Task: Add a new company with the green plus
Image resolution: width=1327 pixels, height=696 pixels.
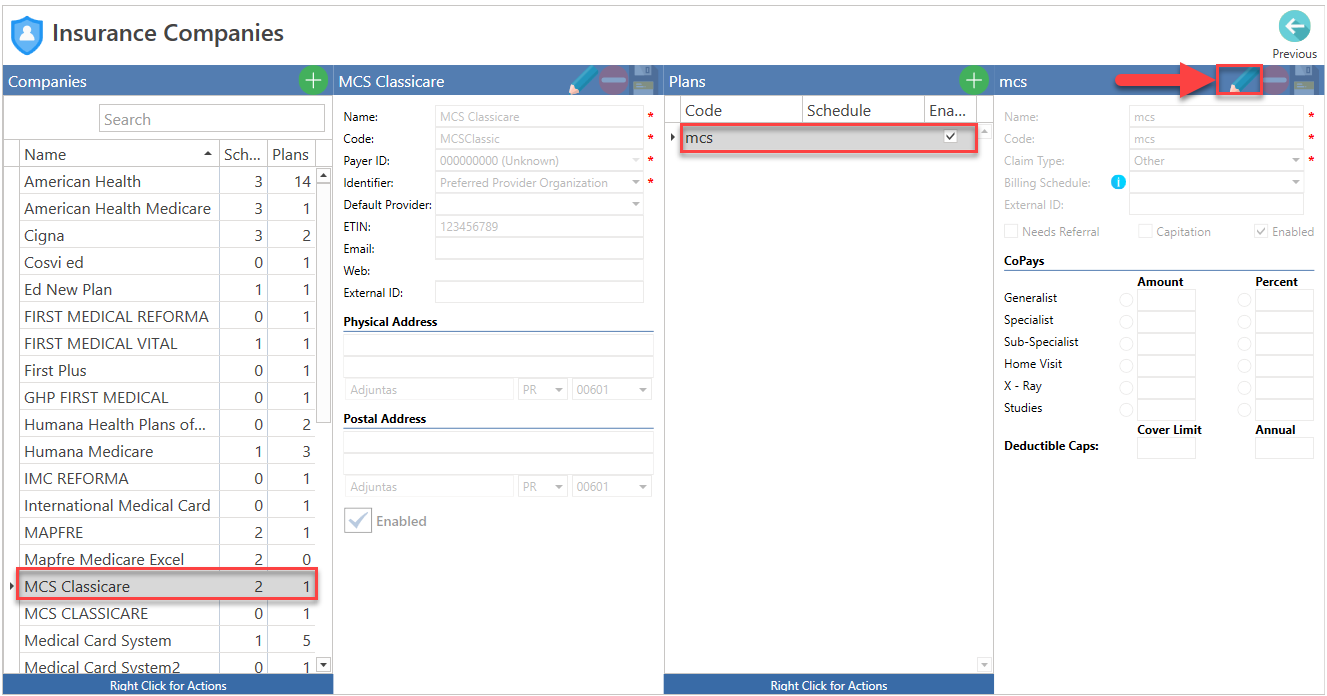Action: (313, 81)
